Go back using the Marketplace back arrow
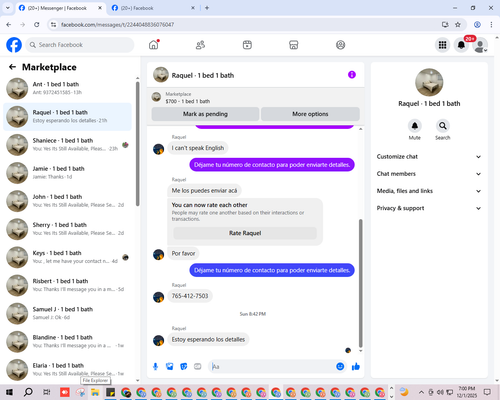500x400 pixels. 12,67
